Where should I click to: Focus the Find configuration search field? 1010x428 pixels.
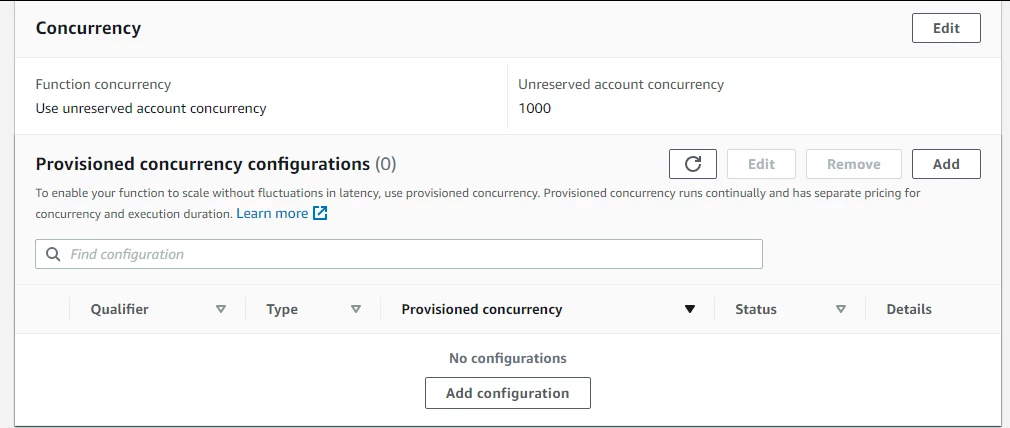coord(400,254)
